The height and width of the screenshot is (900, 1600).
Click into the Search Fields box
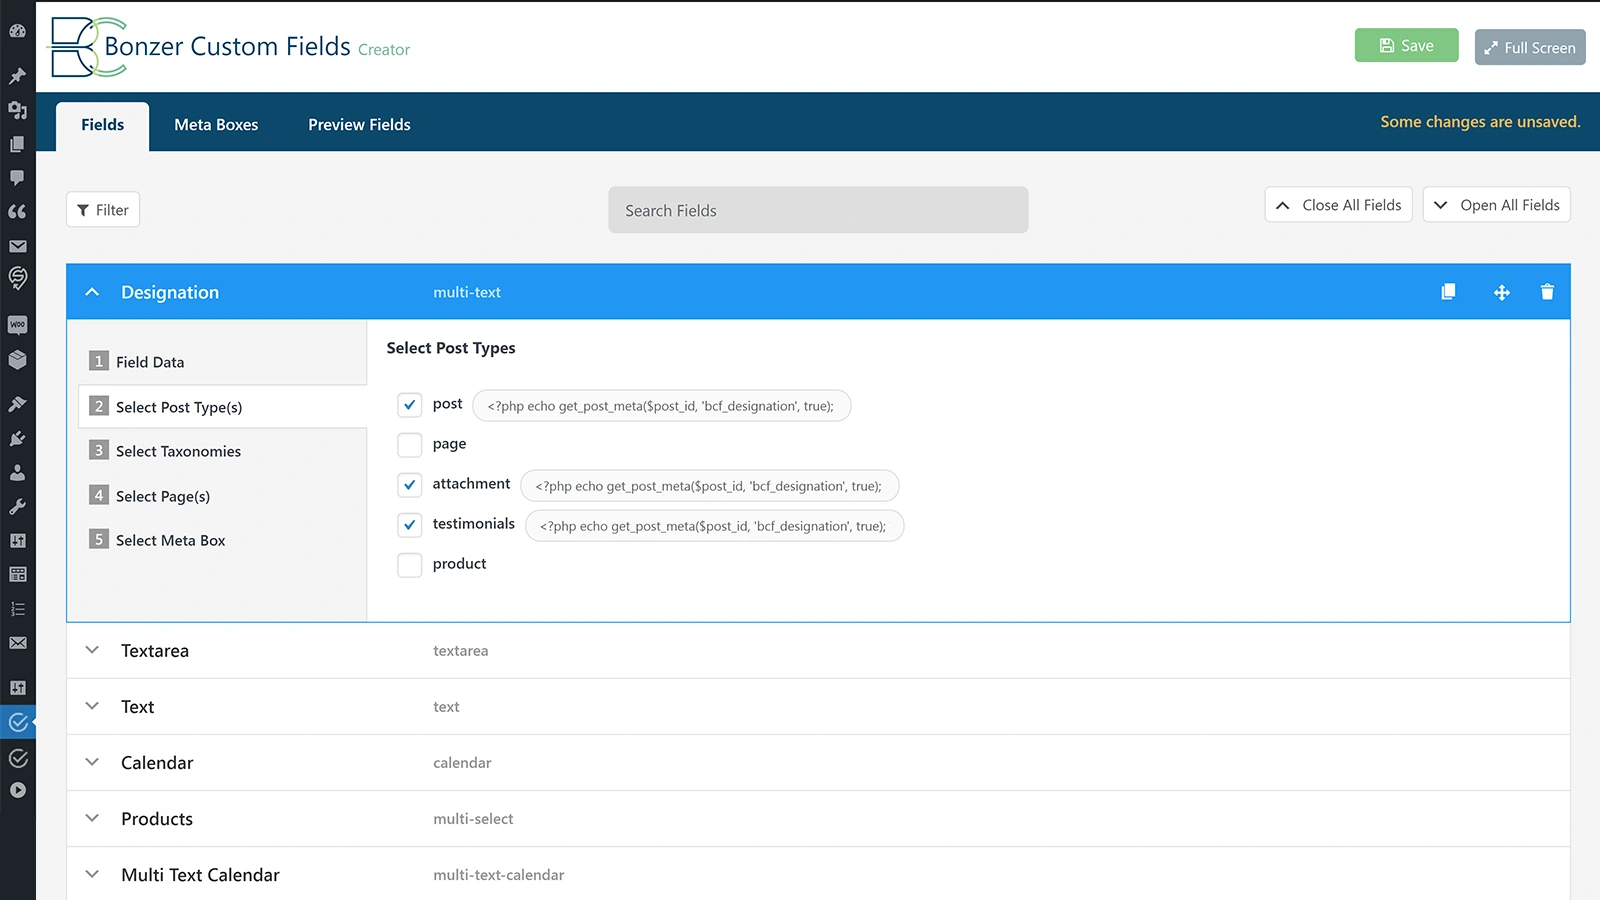pos(817,210)
